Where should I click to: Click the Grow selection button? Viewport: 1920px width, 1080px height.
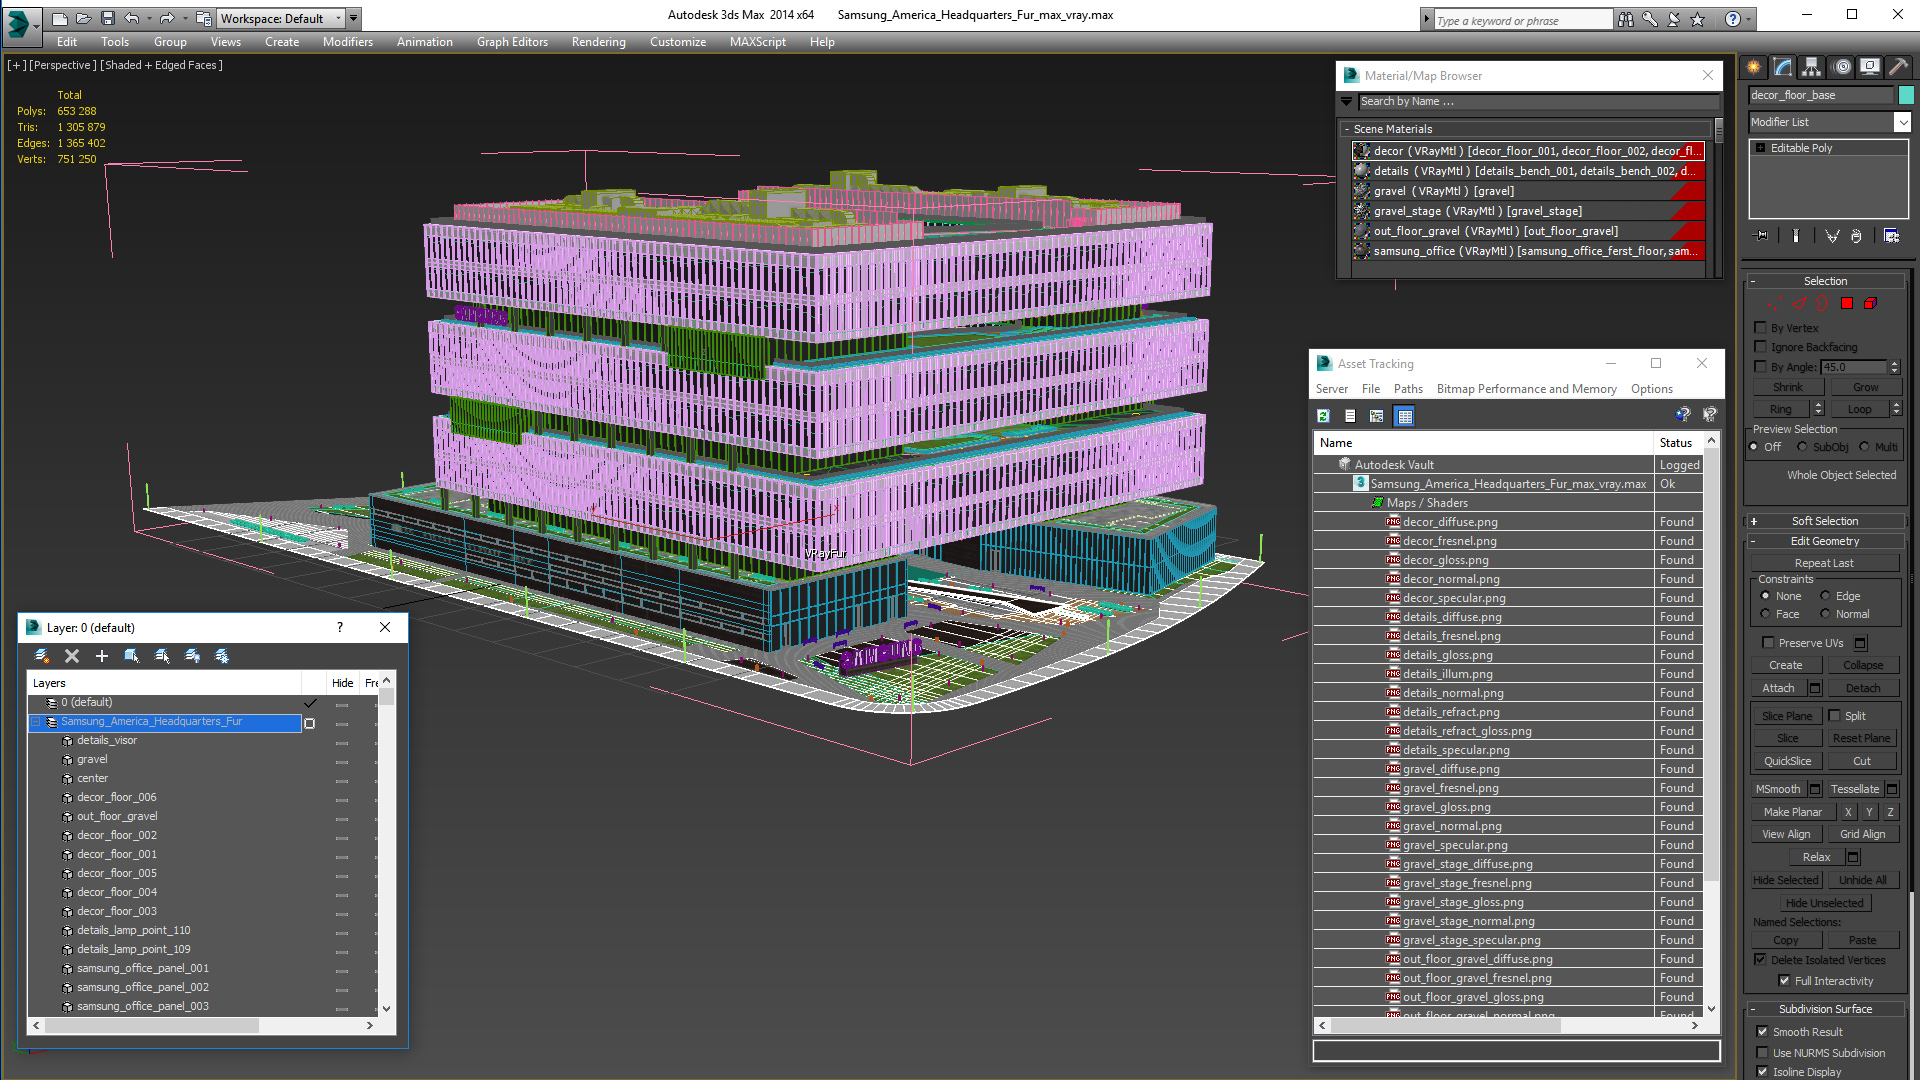pos(1865,387)
